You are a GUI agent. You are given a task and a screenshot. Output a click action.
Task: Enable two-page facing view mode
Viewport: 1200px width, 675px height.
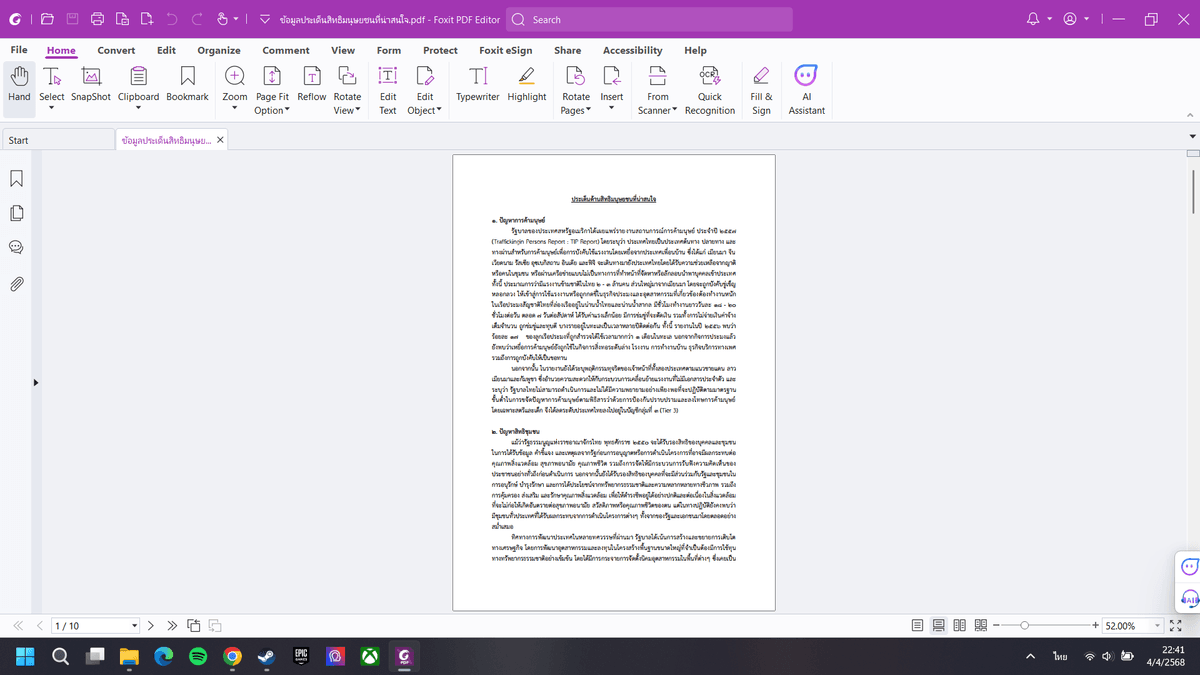tap(960, 625)
